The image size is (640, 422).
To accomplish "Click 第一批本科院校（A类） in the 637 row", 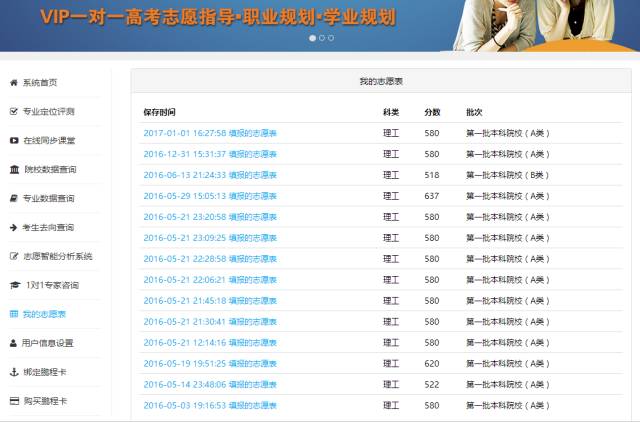I will click(x=508, y=196).
